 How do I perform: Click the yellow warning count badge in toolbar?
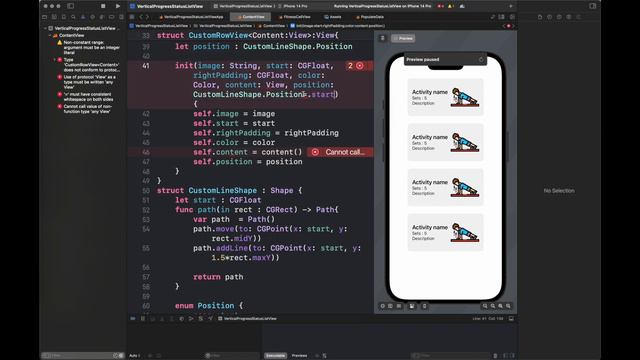(451, 6)
